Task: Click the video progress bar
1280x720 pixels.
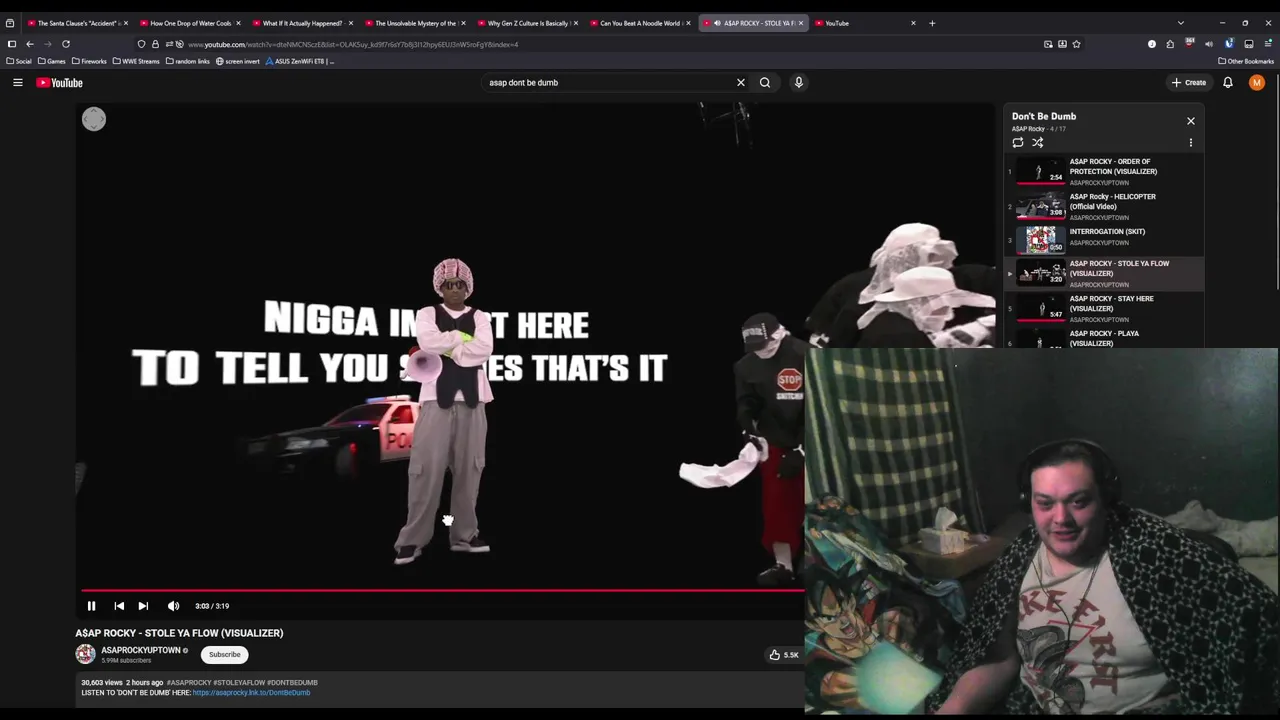Action: click(x=441, y=590)
